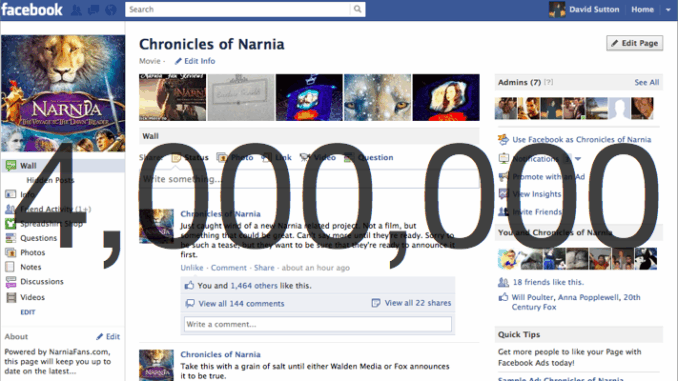Viewport: 678px width, 381px height.
Task: Click the search magnifier button
Action: pyautogui.click(x=357, y=9)
